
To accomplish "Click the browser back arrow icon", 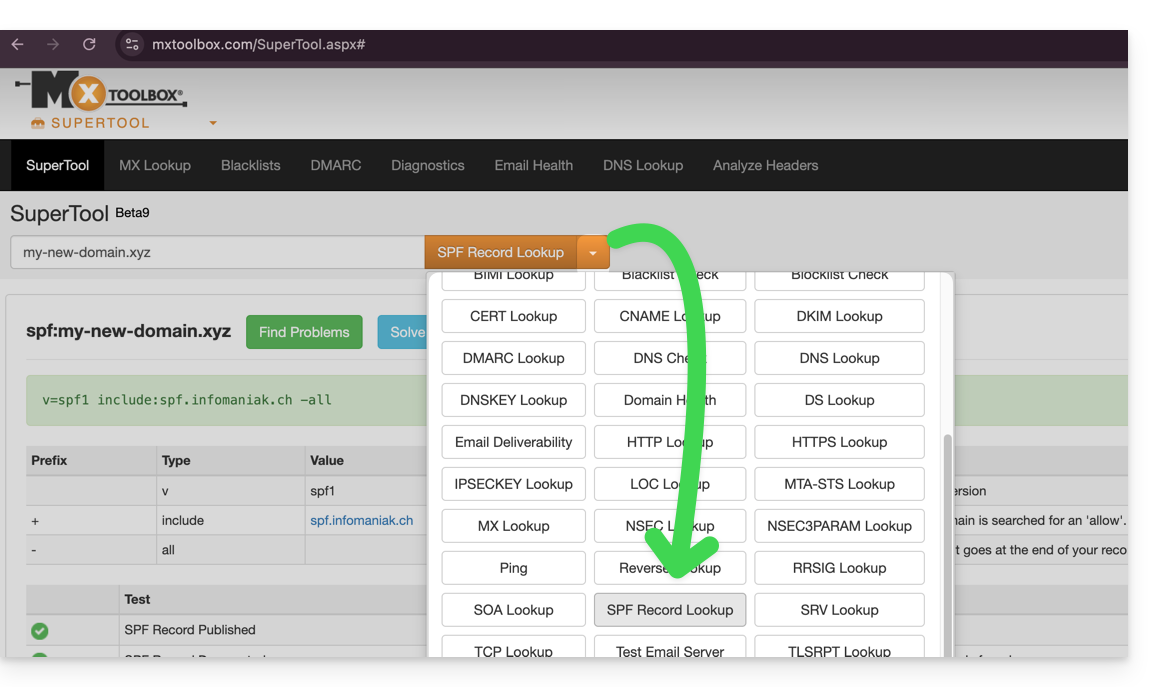I will pyautogui.click(x=17, y=44).
